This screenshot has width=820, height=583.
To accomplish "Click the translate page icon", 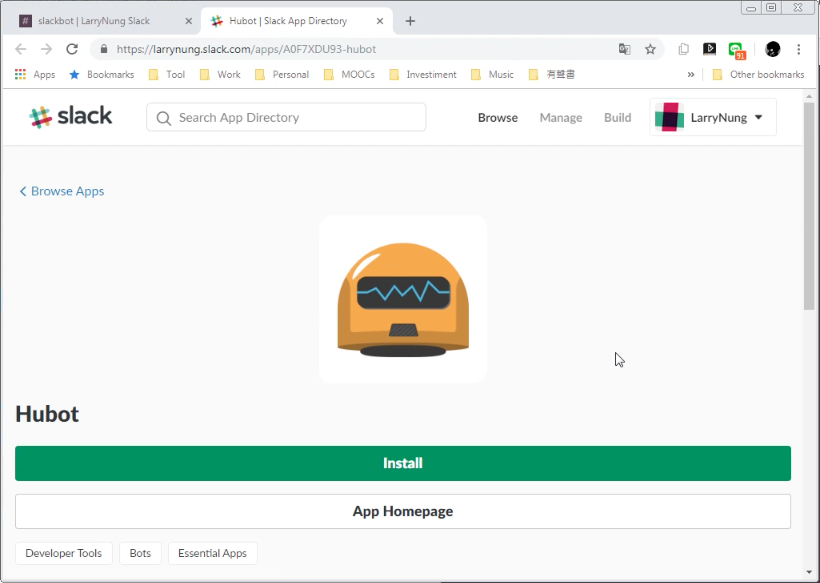I will point(624,49).
